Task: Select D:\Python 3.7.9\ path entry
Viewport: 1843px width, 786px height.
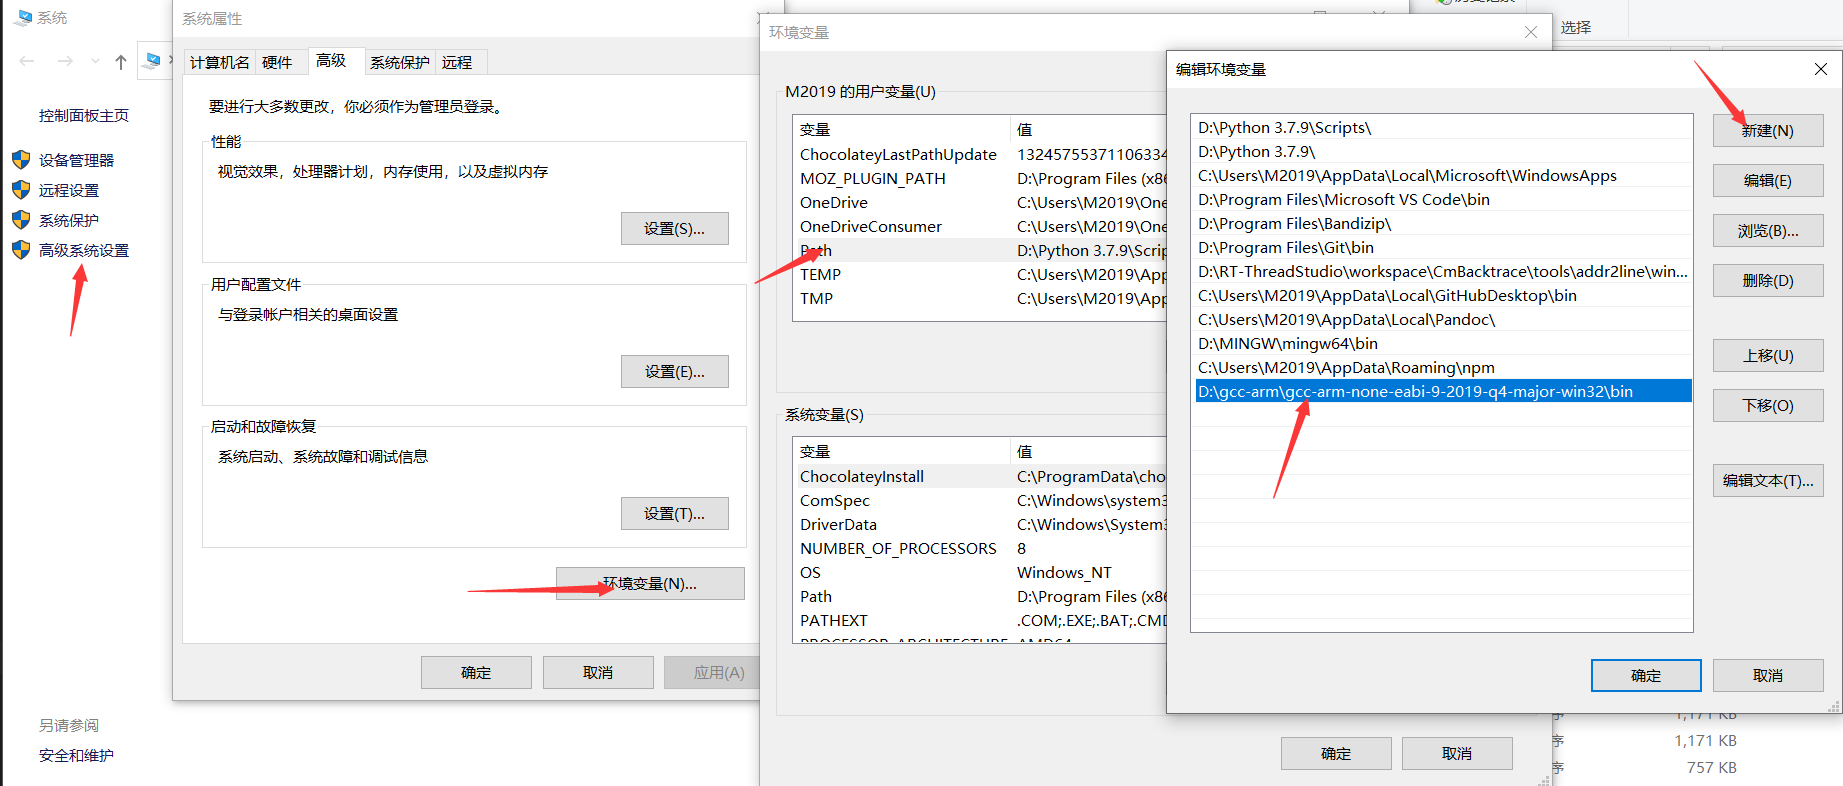Action: (1443, 151)
